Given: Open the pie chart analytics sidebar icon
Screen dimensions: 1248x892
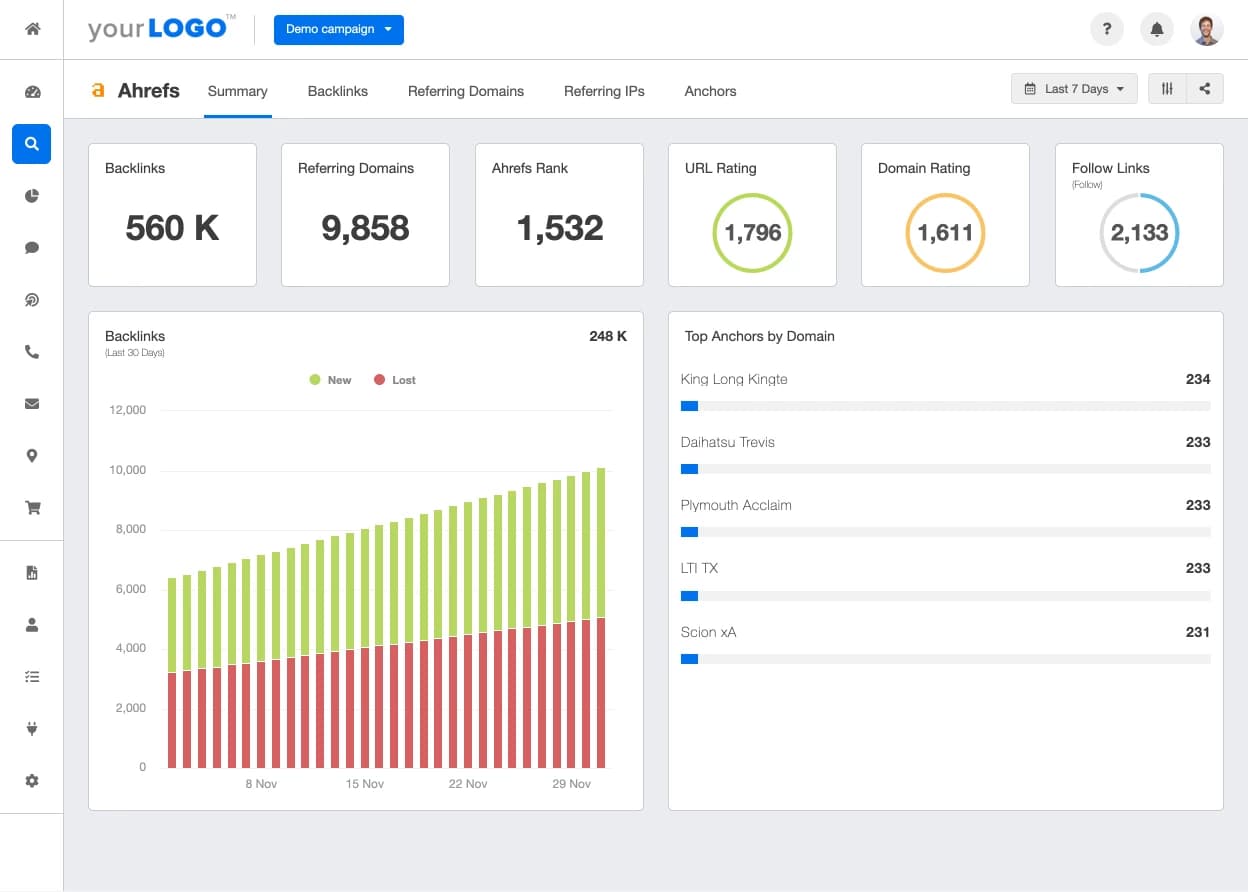Looking at the screenshot, I should pos(31,196).
